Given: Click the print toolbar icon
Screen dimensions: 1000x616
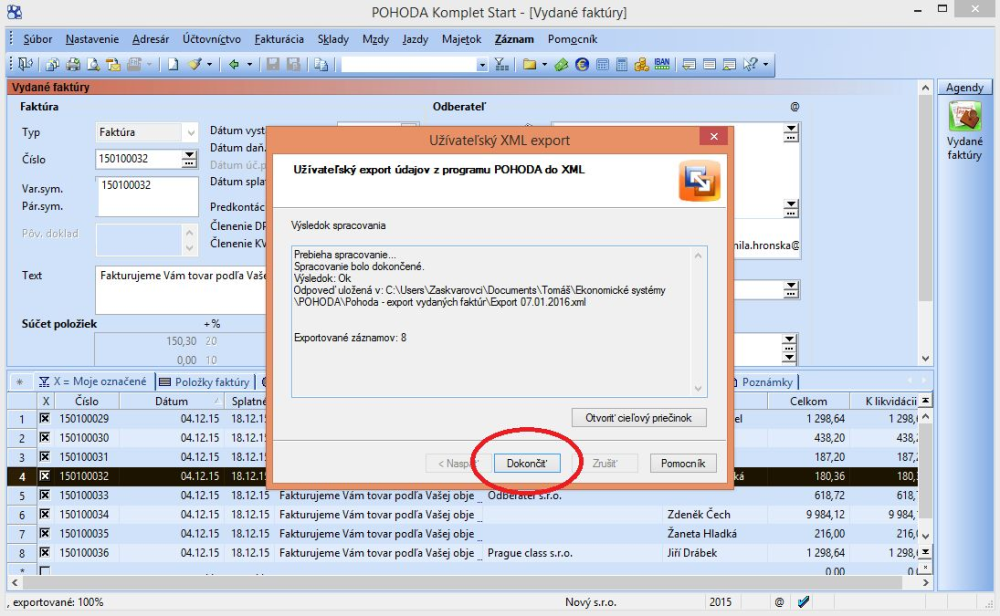Looking at the screenshot, I should click(x=73, y=64).
